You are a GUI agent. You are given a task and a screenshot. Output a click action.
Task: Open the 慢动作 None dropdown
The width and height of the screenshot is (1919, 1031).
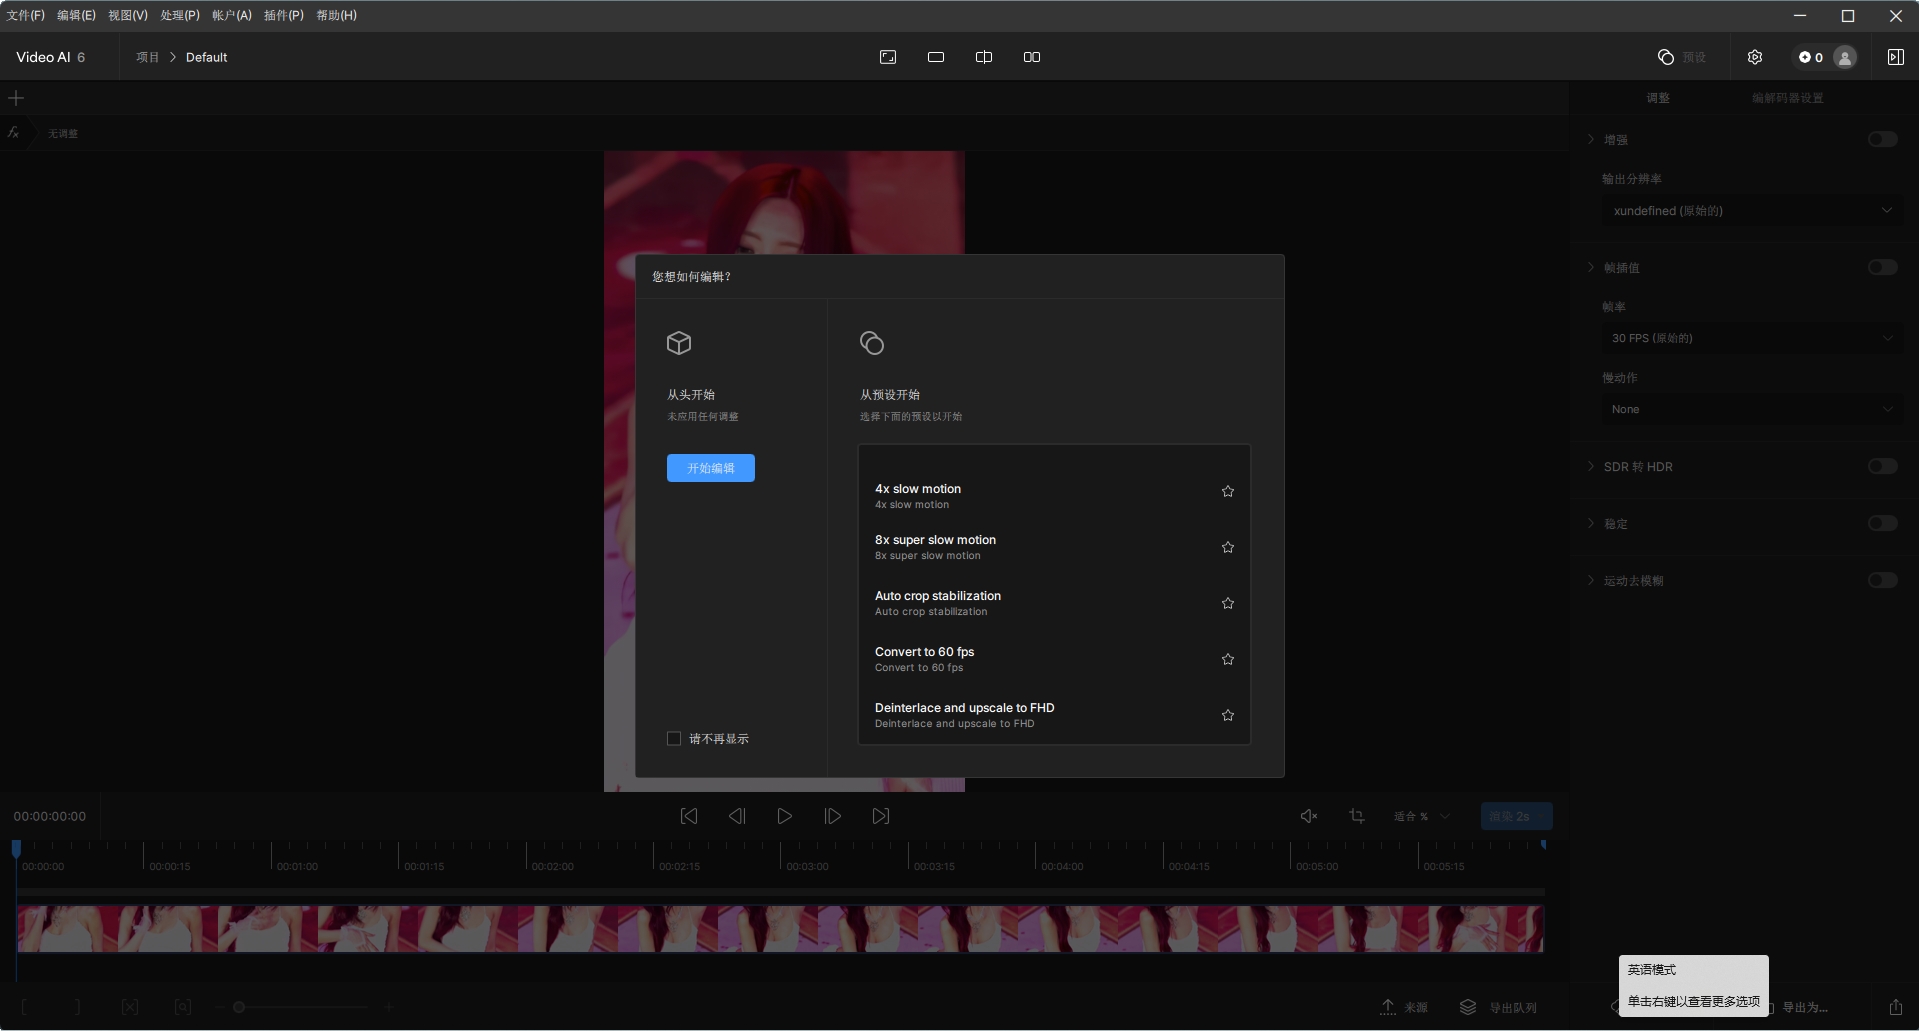pos(1752,409)
